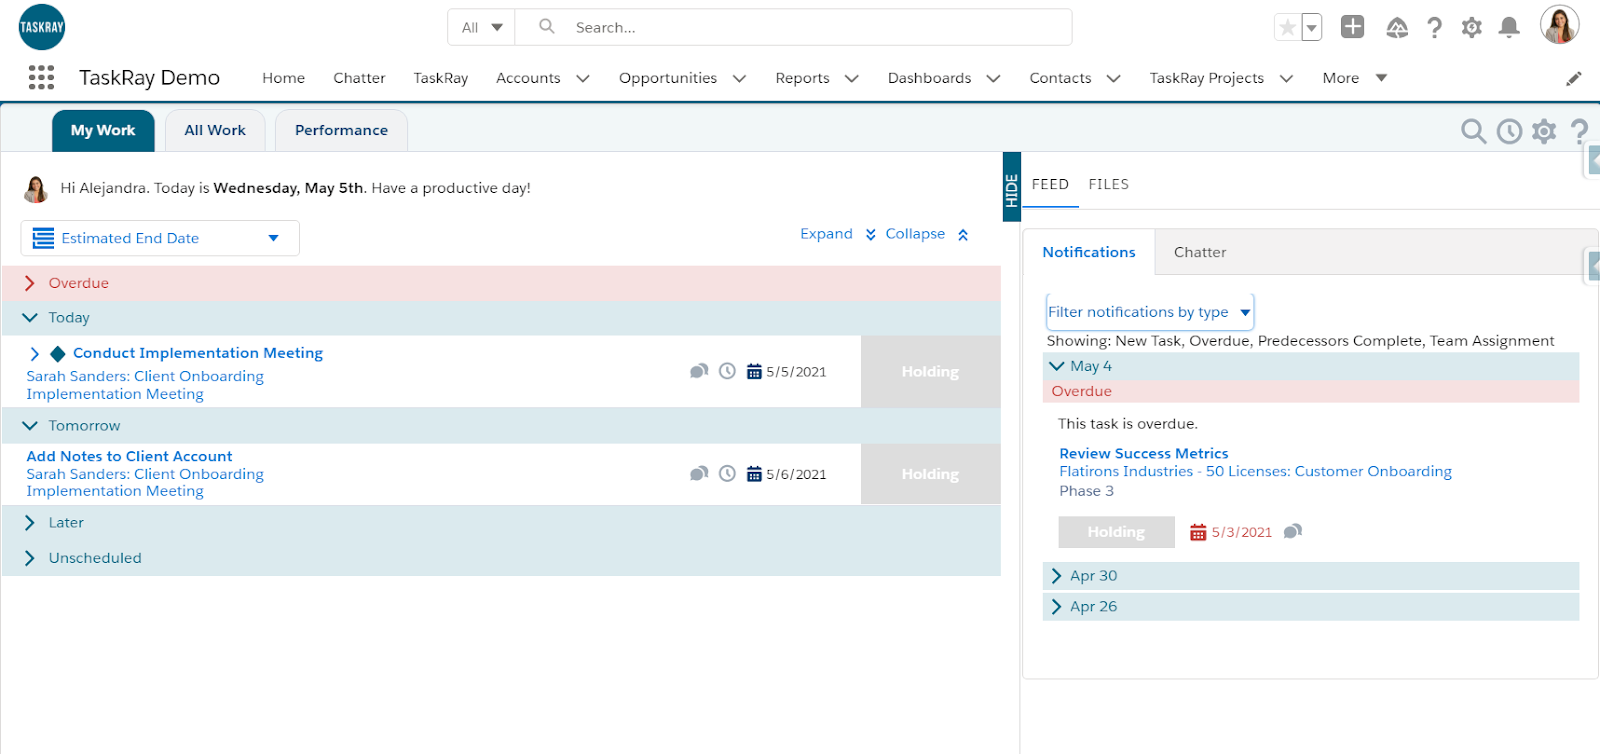Open the search scope All dropdown
This screenshot has height=754, width=1600.
point(482,28)
